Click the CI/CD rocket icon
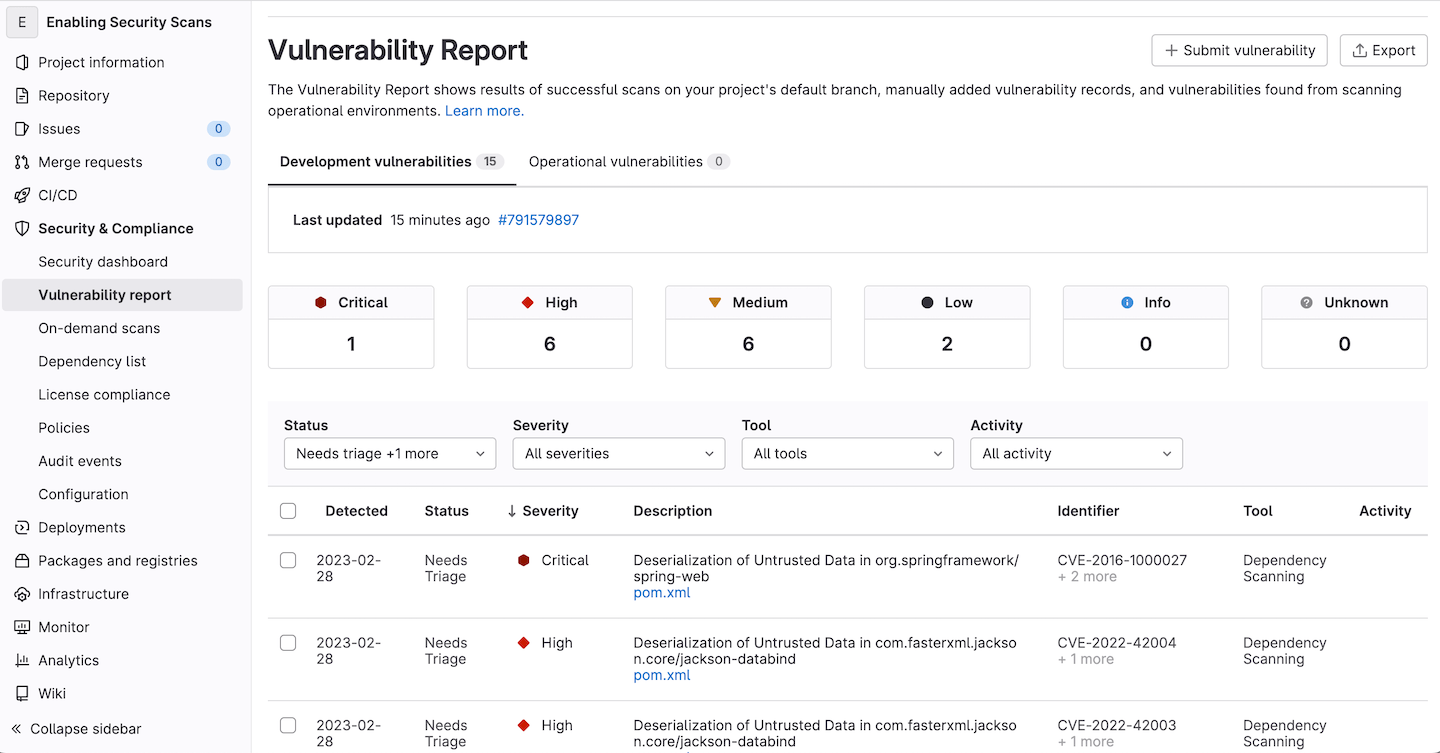Screen dimensions: 1440x753 pyautogui.click(x=22, y=195)
